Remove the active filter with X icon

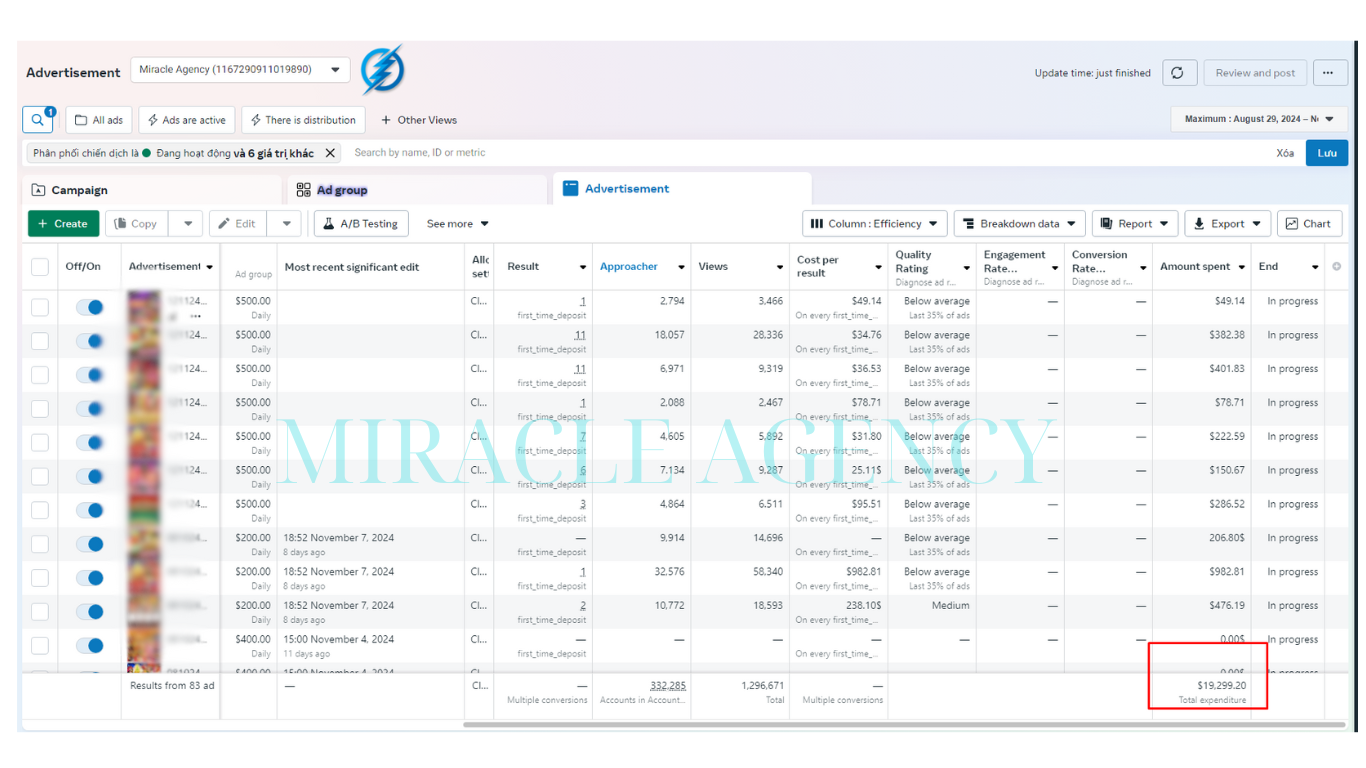click(x=330, y=153)
